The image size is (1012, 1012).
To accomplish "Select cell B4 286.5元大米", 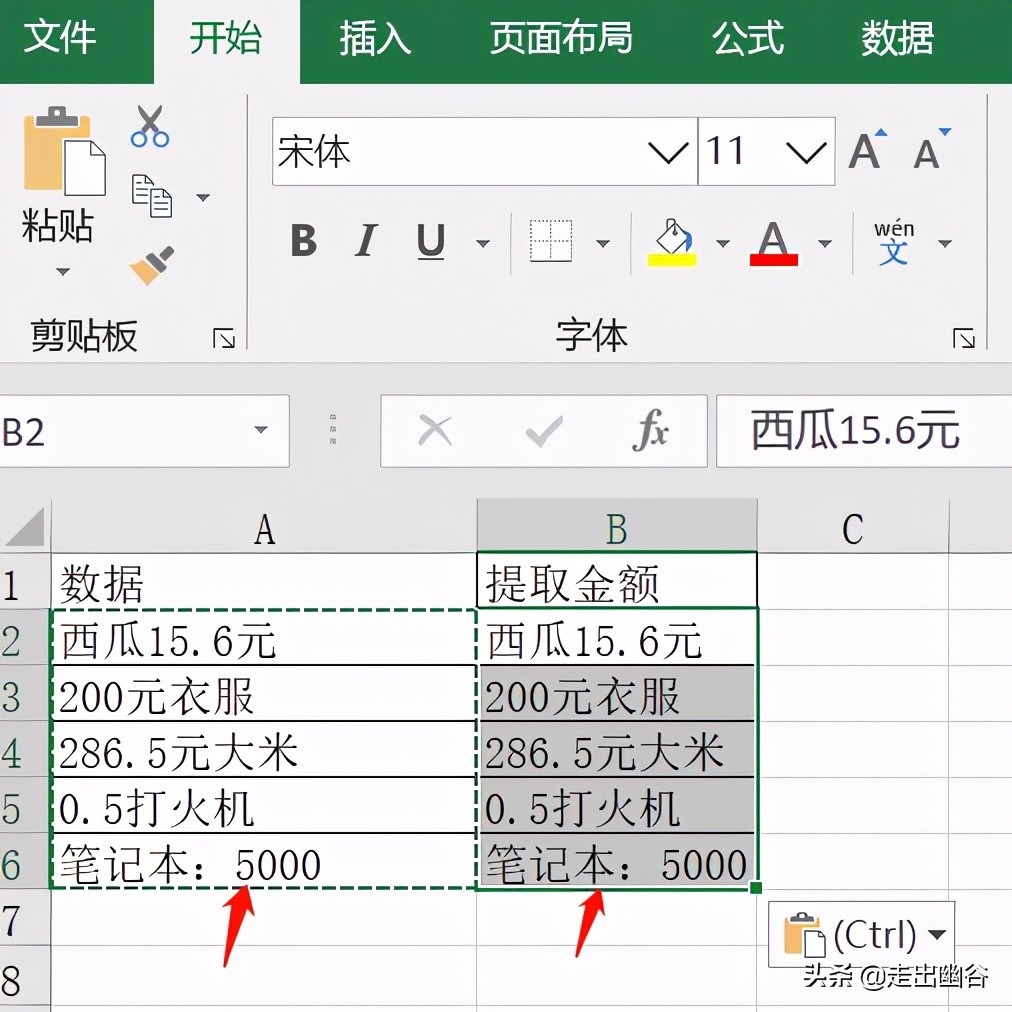I will click(x=616, y=750).
